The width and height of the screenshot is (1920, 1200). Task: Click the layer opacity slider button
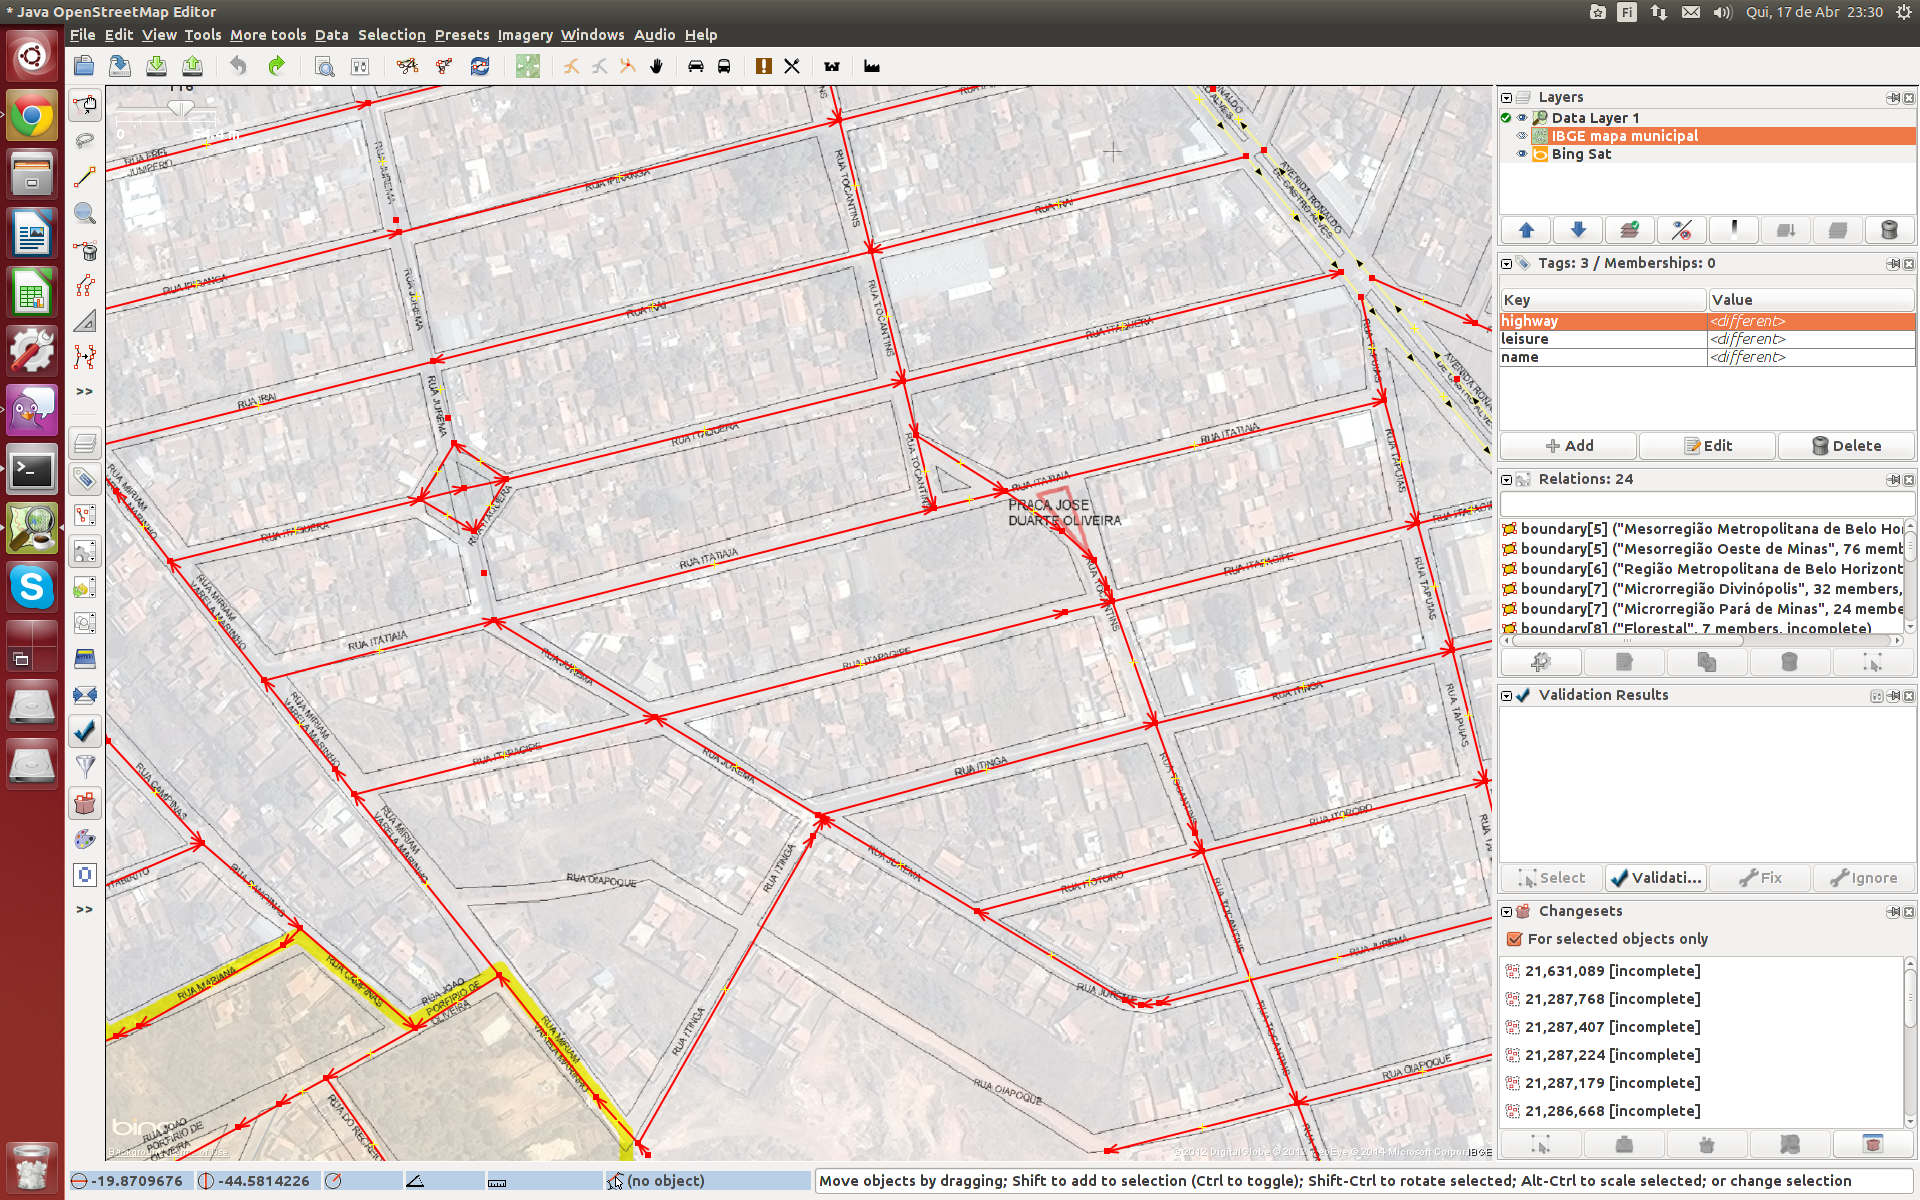[x=1734, y=230]
